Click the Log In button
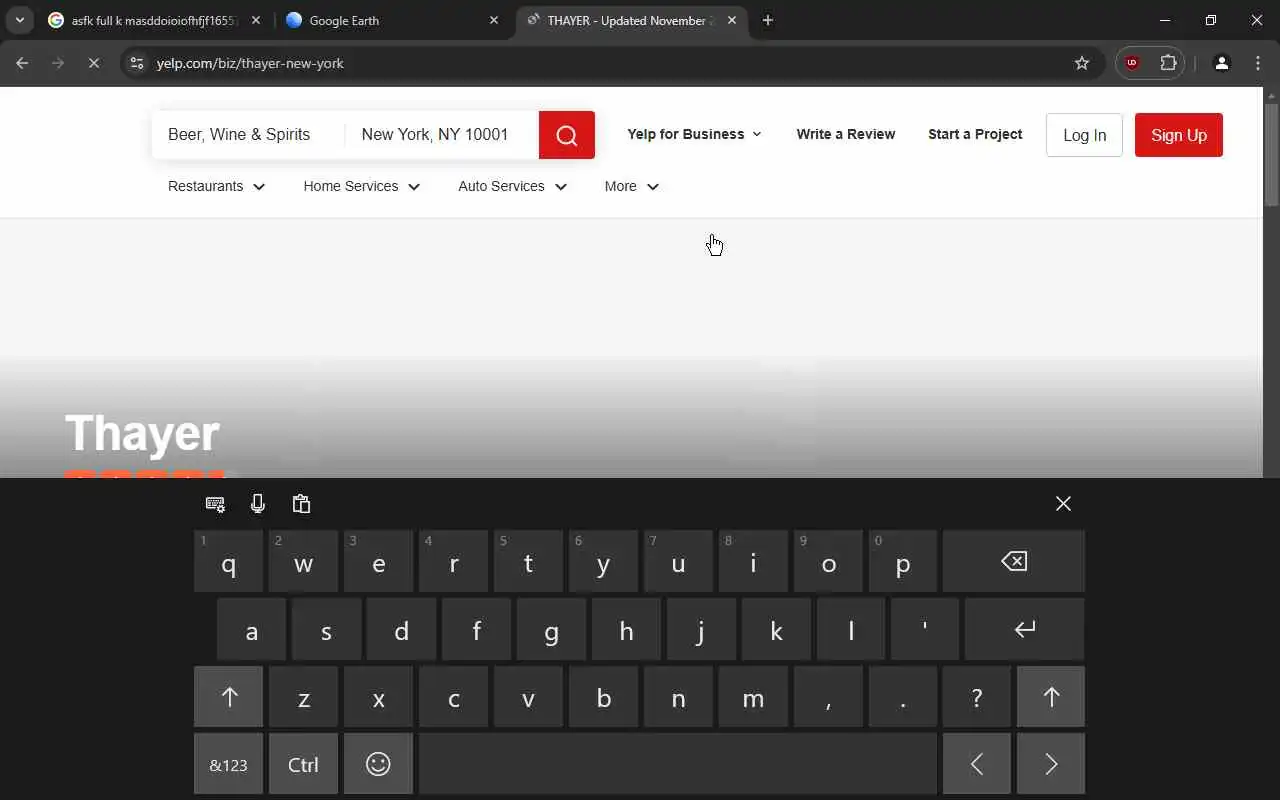This screenshot has height=800, width=1280. point(1084,135)
